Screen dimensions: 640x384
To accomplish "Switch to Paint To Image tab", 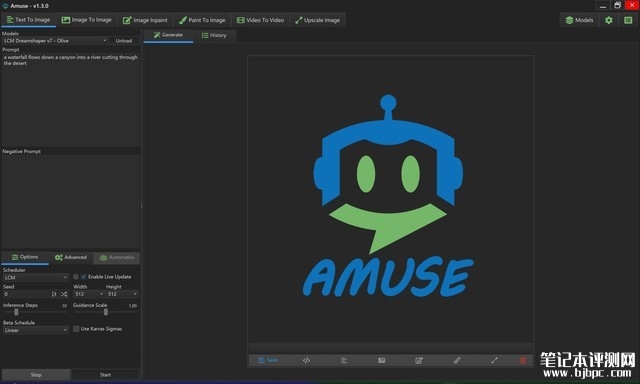I will [202, 20].
